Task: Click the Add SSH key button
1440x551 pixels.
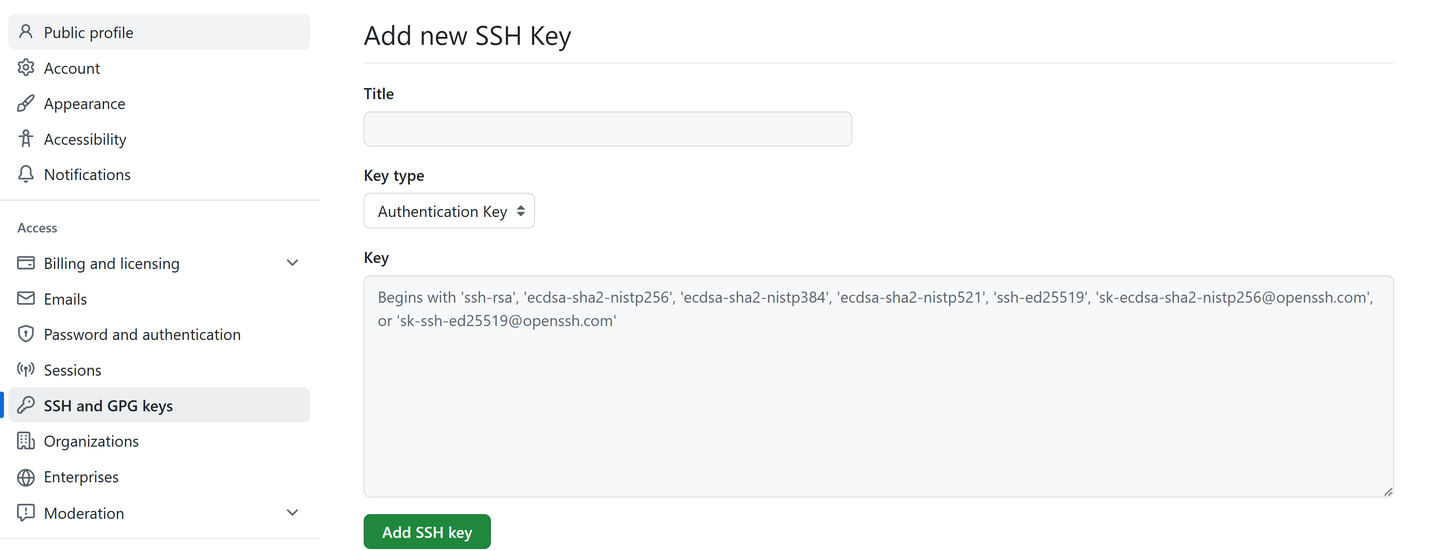Action: point(427,532)
